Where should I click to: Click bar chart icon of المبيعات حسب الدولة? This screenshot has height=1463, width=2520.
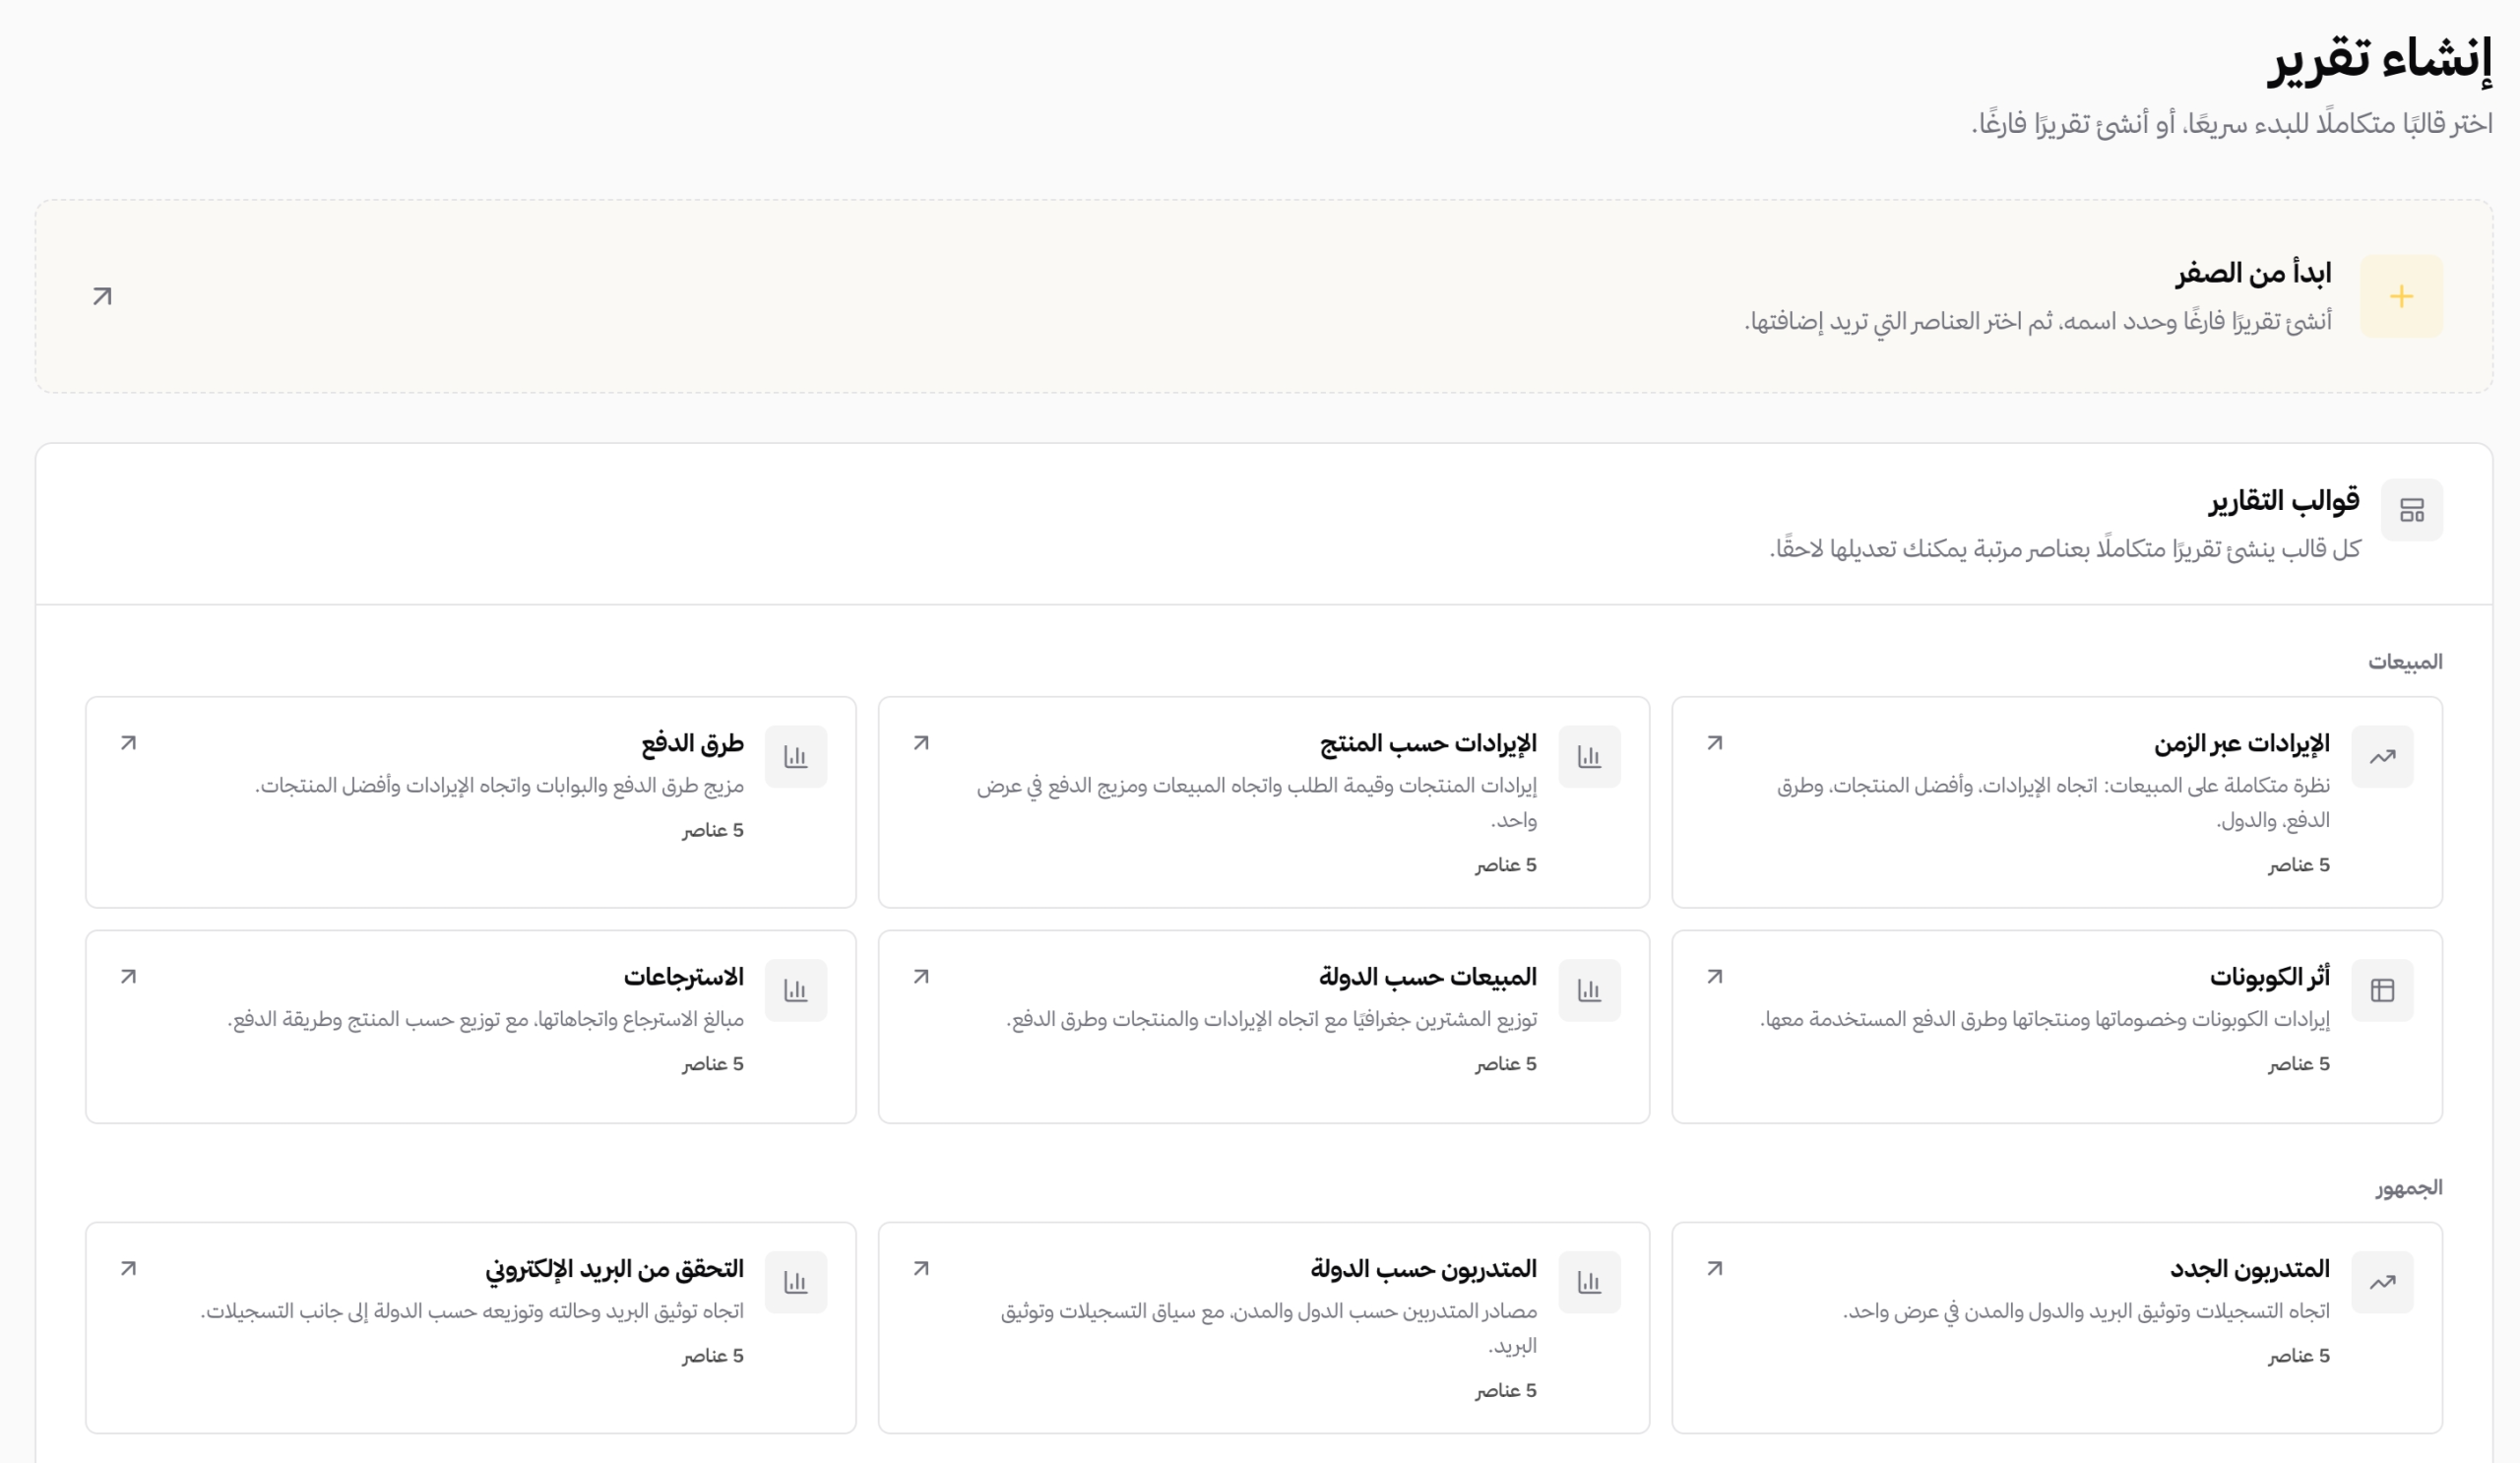(1589, 990)
